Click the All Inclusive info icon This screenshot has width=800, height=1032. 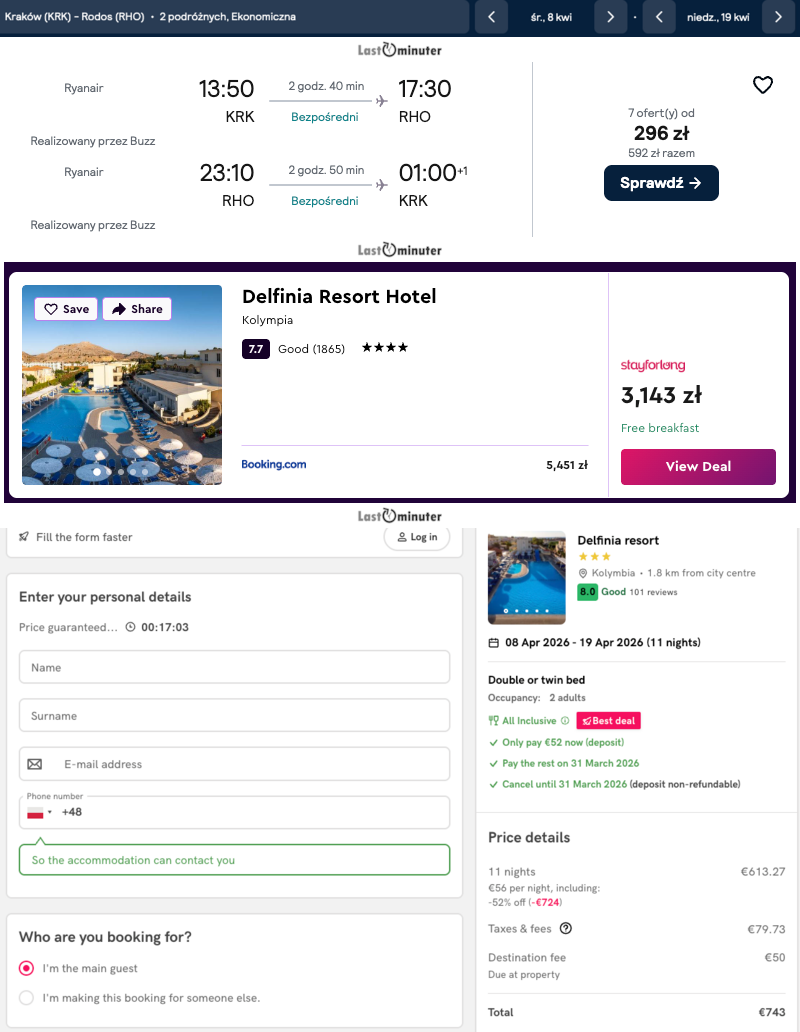pos(565,720)
